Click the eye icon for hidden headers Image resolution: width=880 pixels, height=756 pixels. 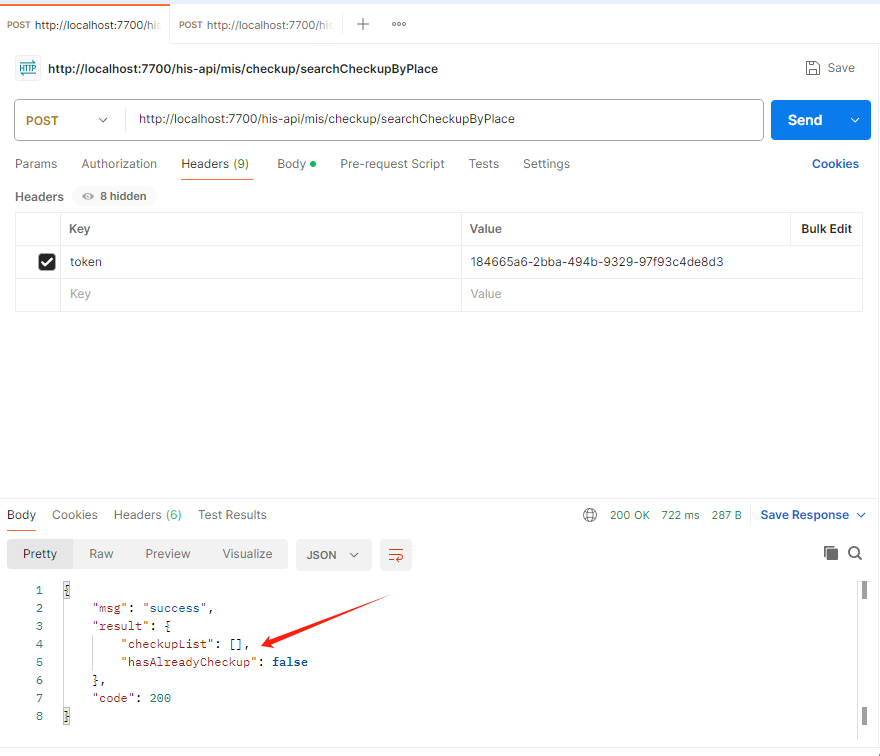pyautogui.click(x=88, y=196)
